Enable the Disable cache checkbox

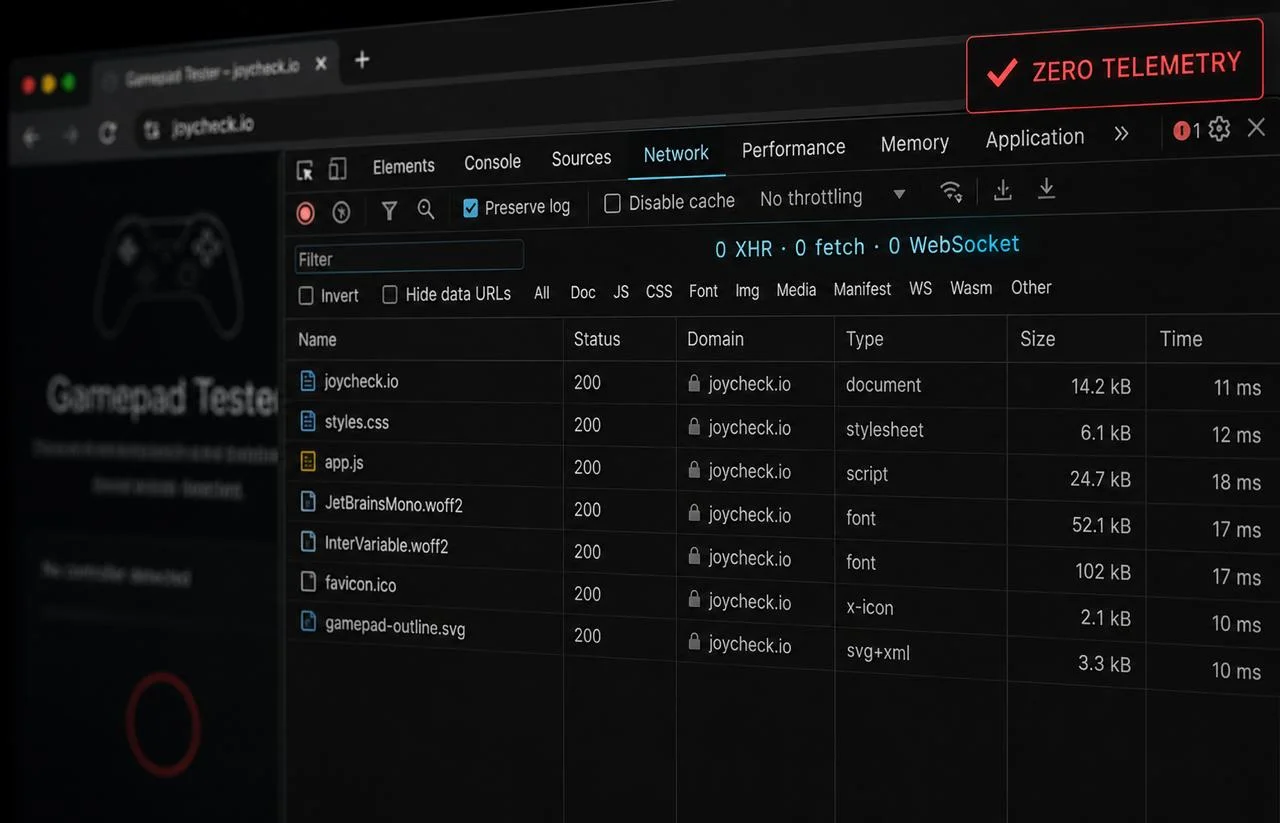(x=612, y=204)
